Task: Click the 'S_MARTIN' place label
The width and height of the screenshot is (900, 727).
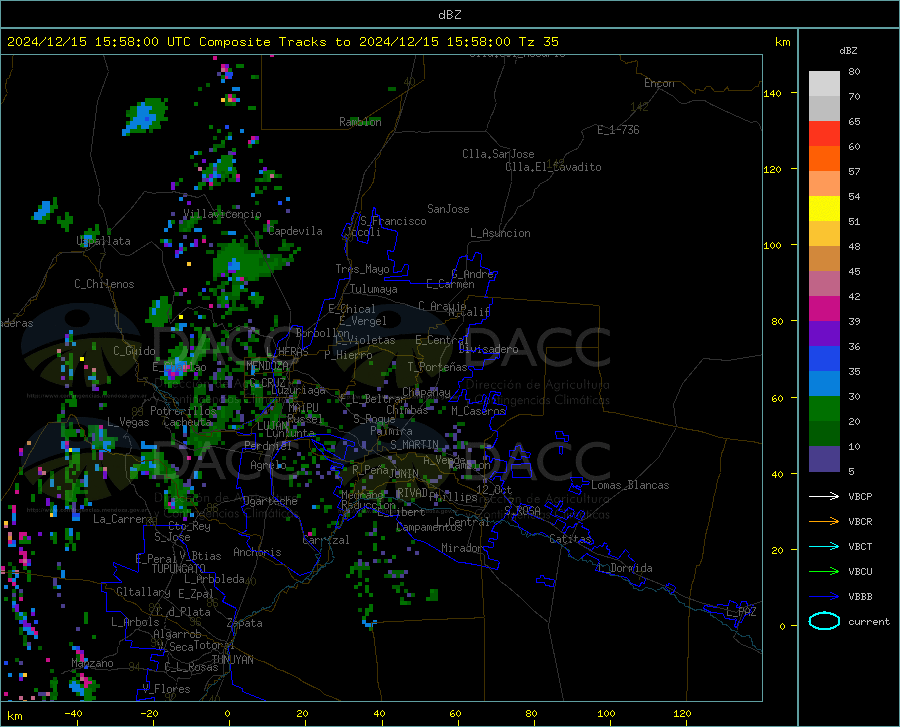Action: click(x=414, y=445)
